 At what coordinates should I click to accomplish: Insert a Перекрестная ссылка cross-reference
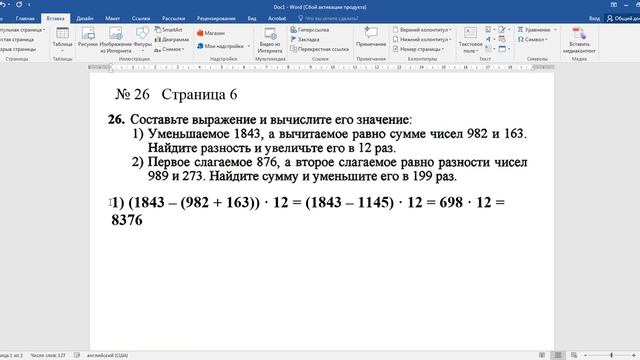click(320, 49)
